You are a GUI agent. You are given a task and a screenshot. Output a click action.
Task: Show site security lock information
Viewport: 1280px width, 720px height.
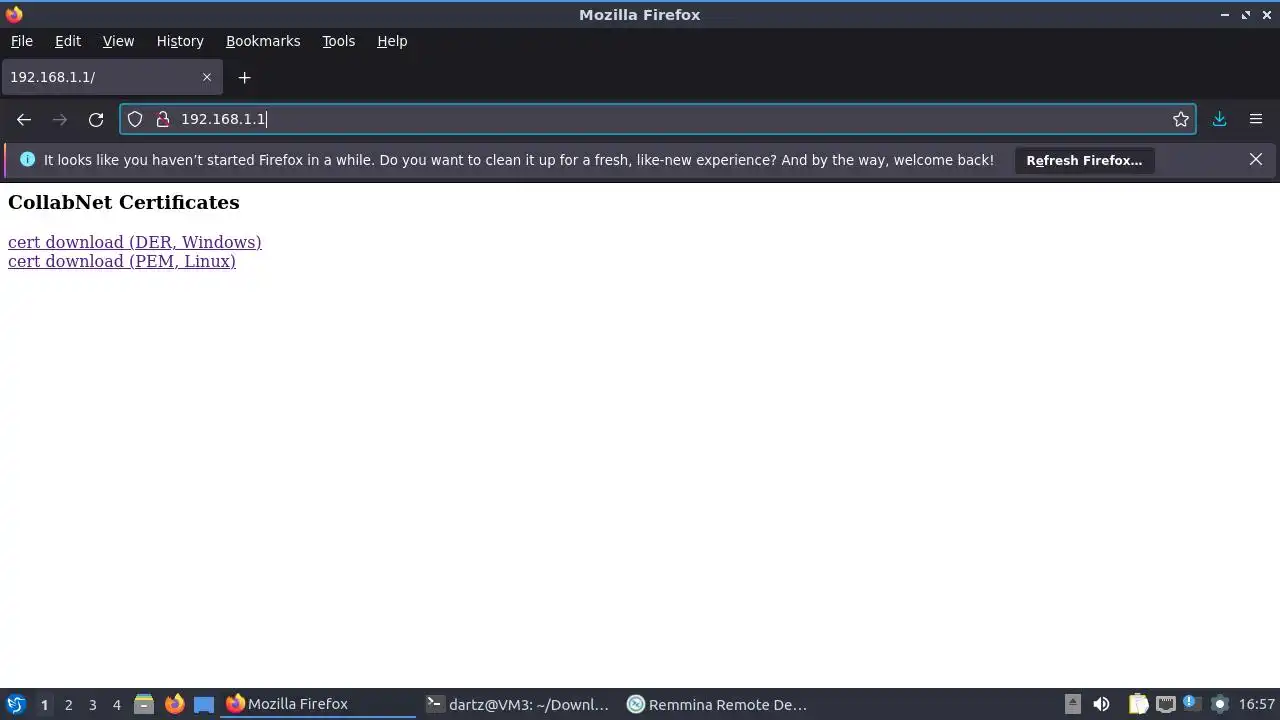click(x=163, y=119)
